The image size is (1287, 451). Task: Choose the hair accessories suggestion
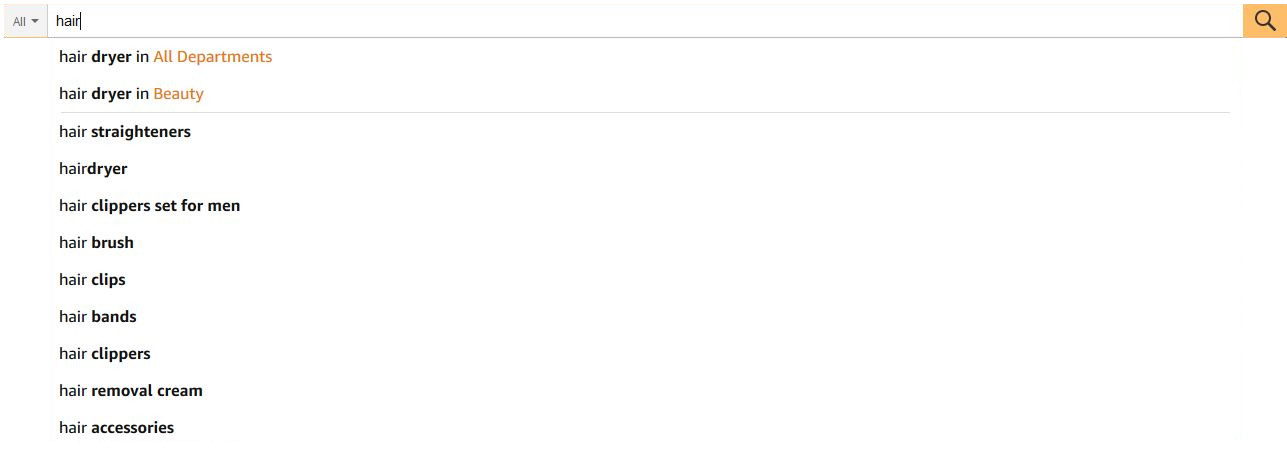point(116,428)
